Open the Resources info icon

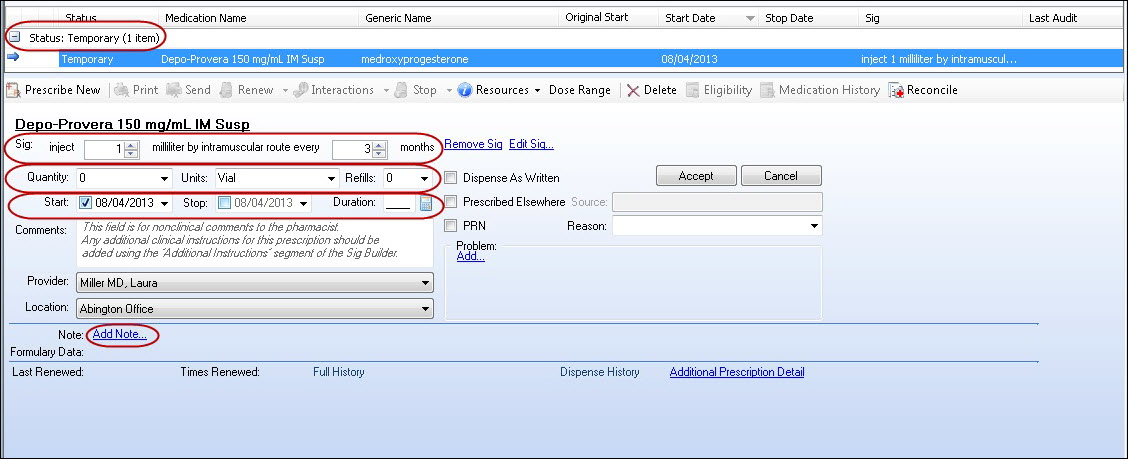(x=465, y=90)
